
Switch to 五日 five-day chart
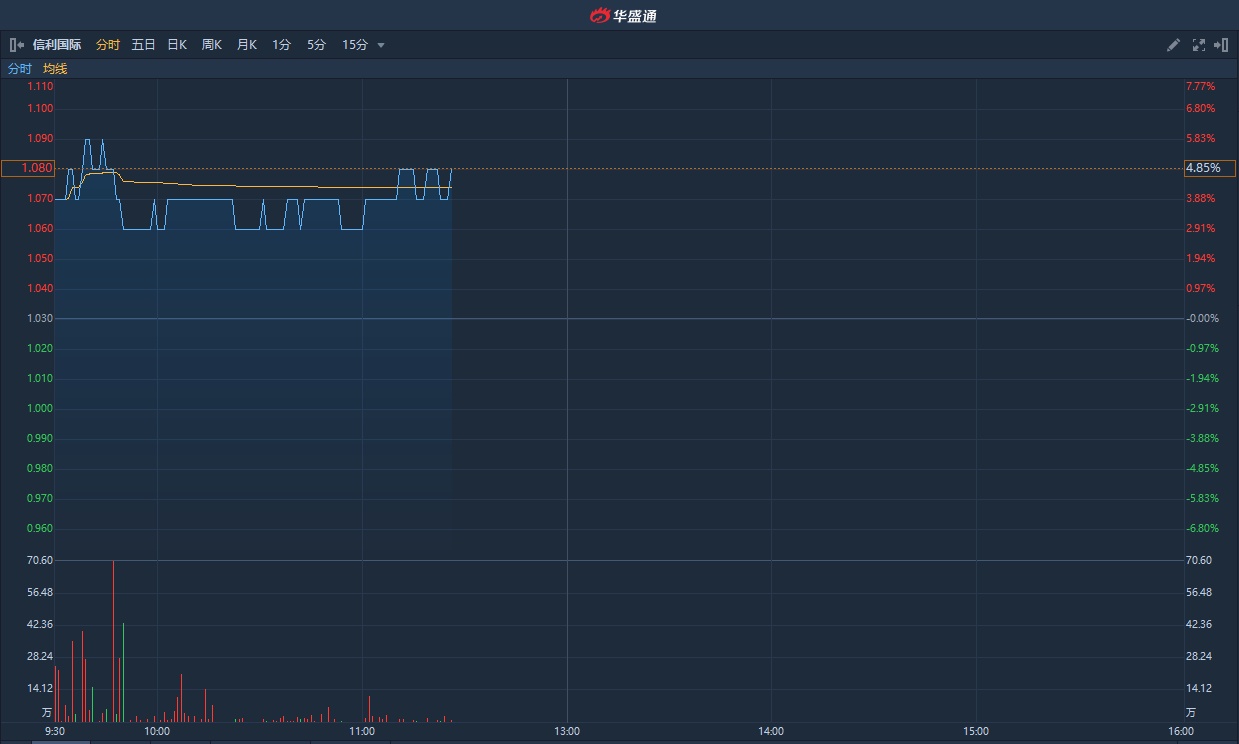click(143, 45)
